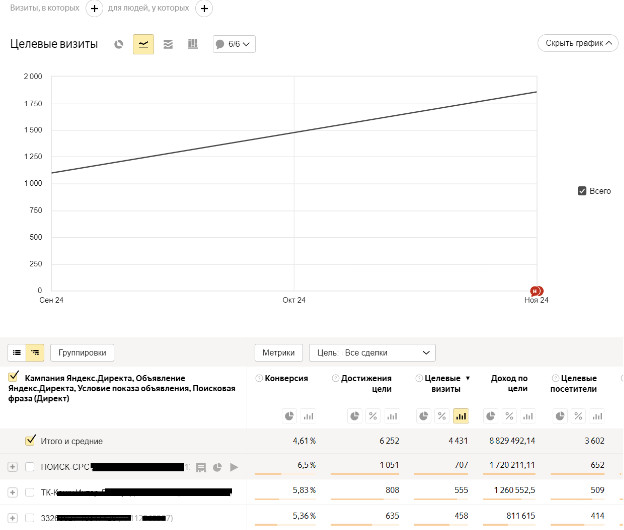Toggle the '3328' campaign row checkbox
This screenshot has width=624, height=530.
pos(30,518)
